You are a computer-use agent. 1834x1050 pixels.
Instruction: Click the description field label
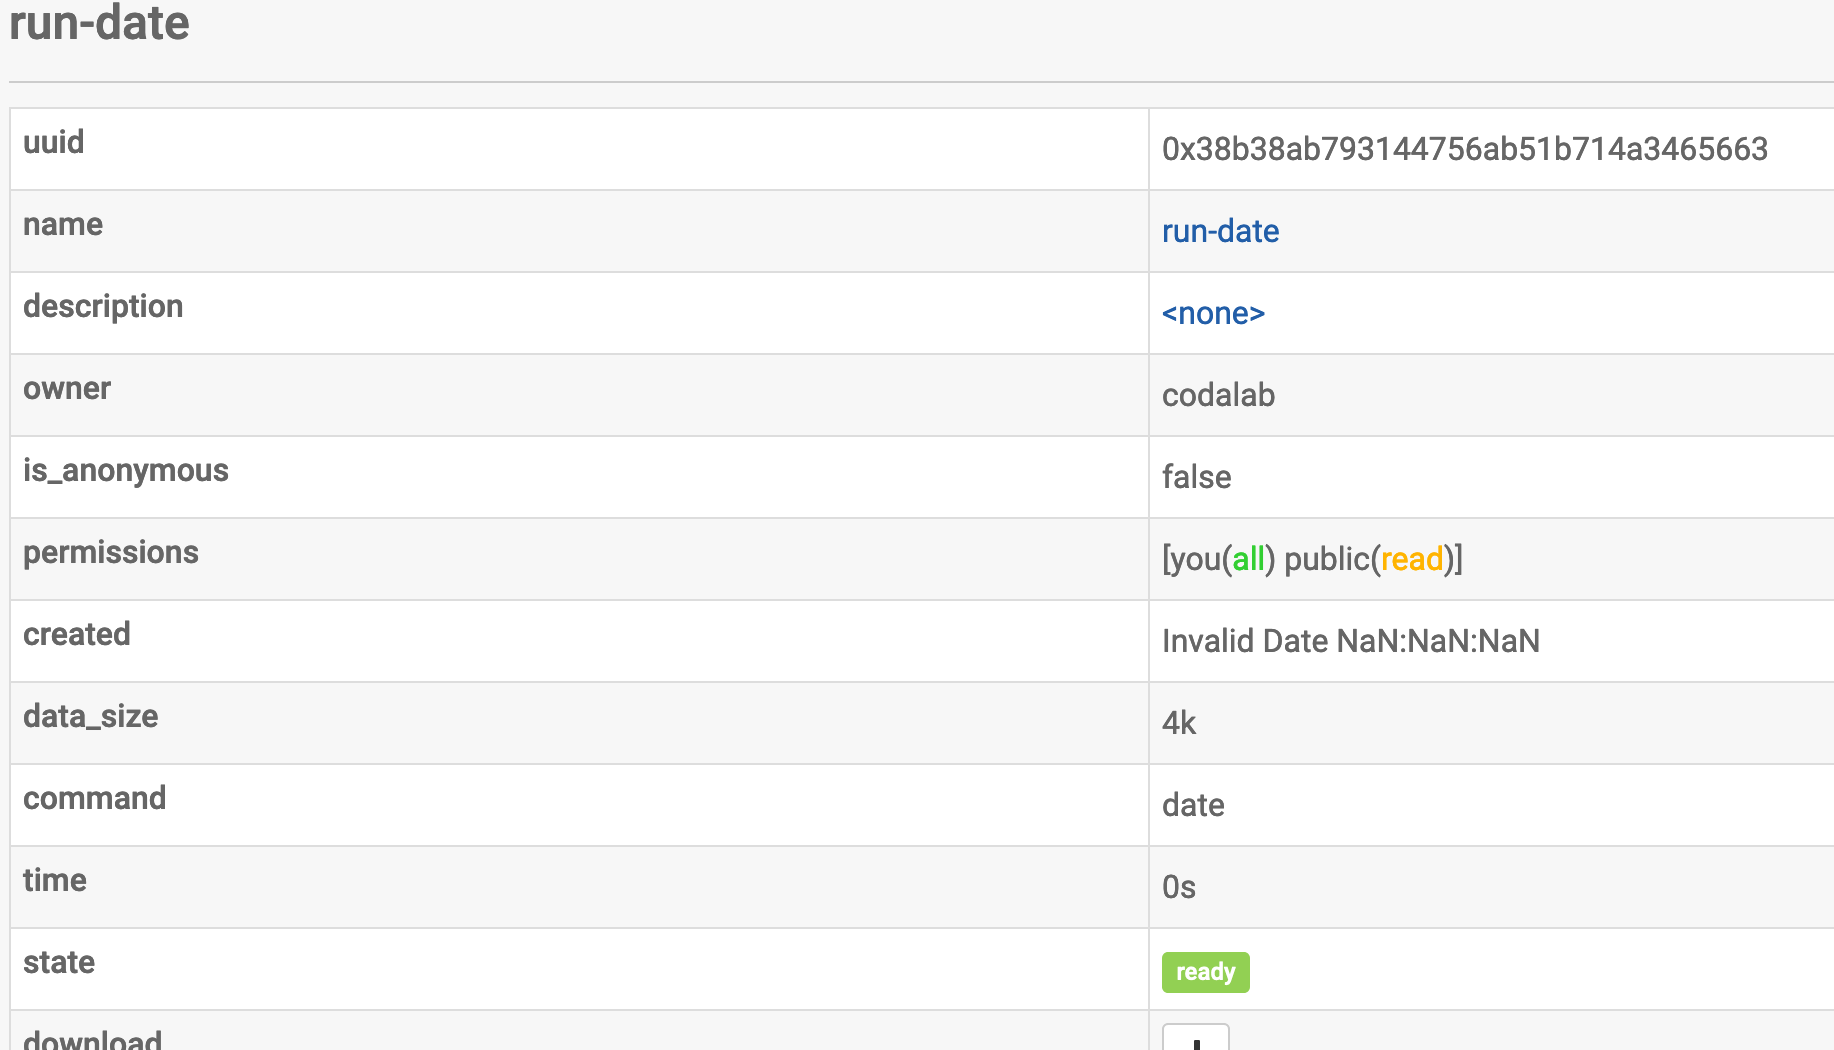103,306
